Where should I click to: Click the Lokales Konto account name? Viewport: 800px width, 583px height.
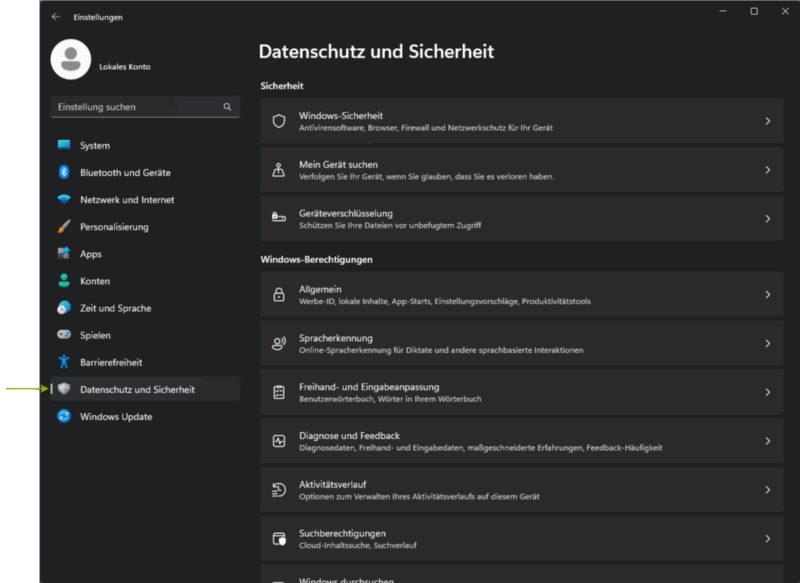pos(124,67)
